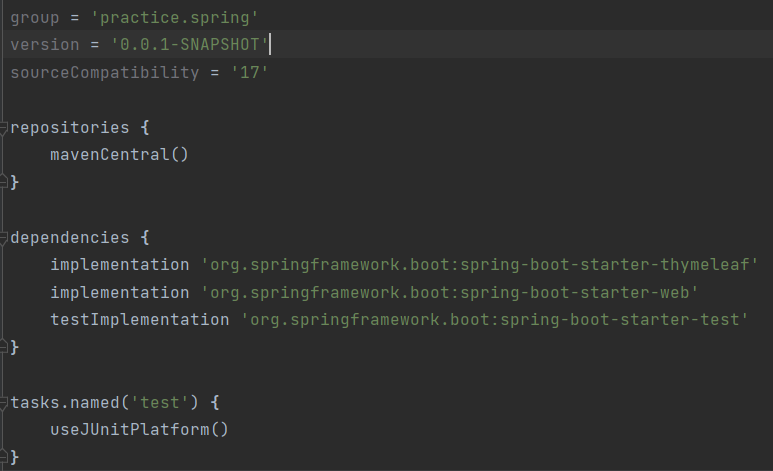The width and height of the screenshot is (773, 471).
Task: Click fold end marker after mavenCentral block
Action: coord(3,182)
